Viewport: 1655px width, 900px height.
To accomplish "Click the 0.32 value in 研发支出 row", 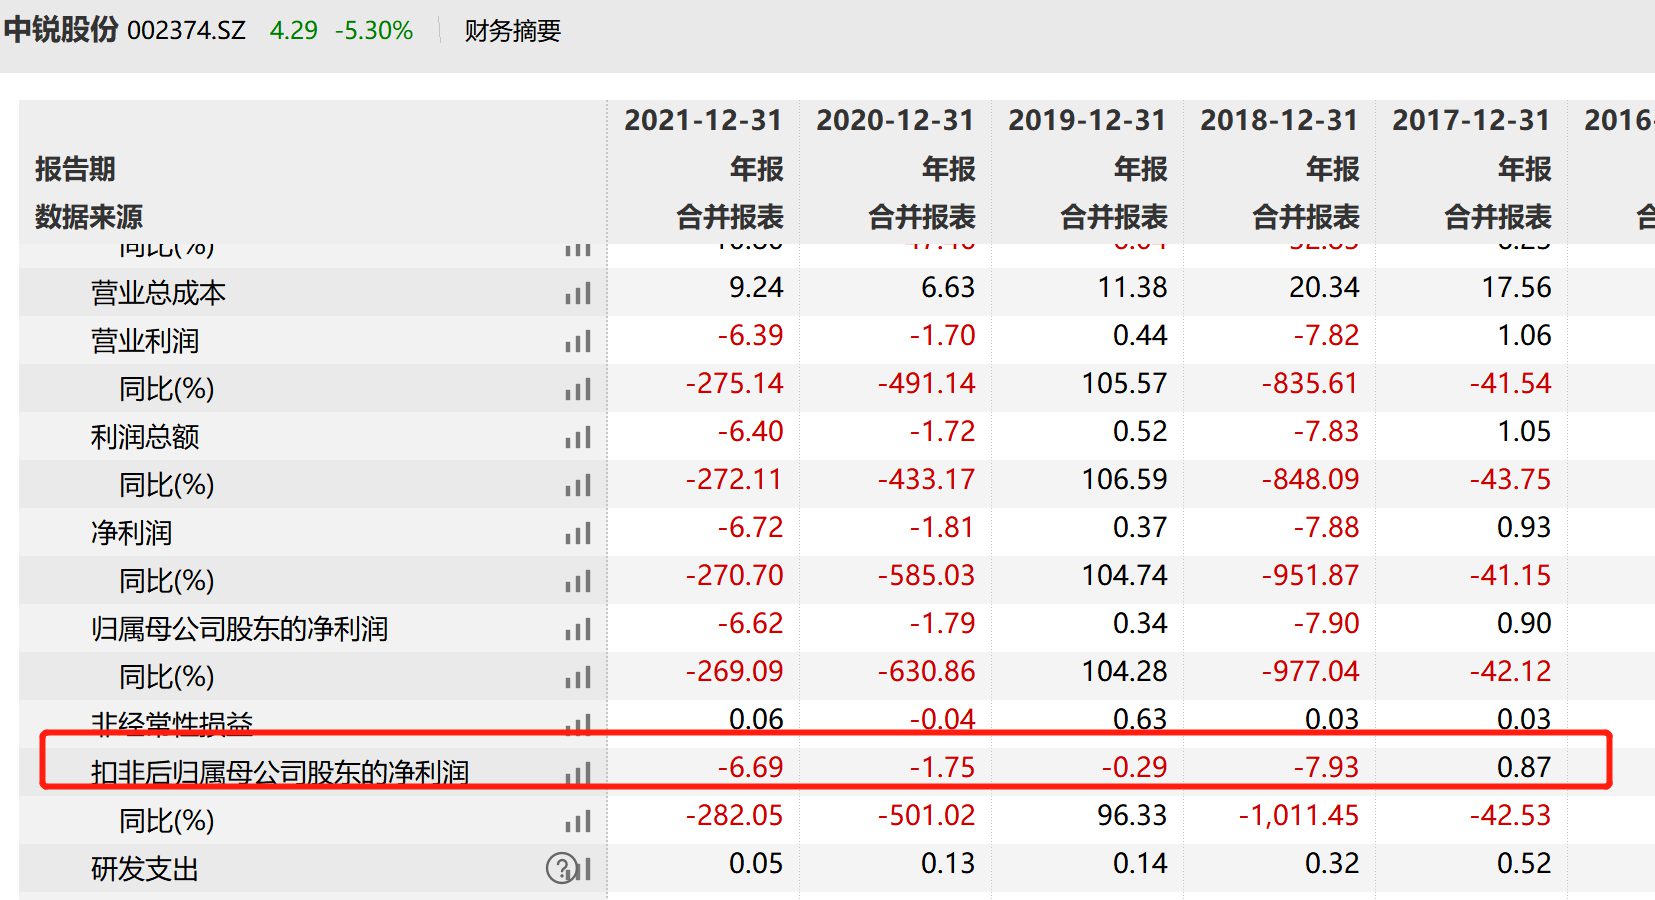I will [1332, 864].
